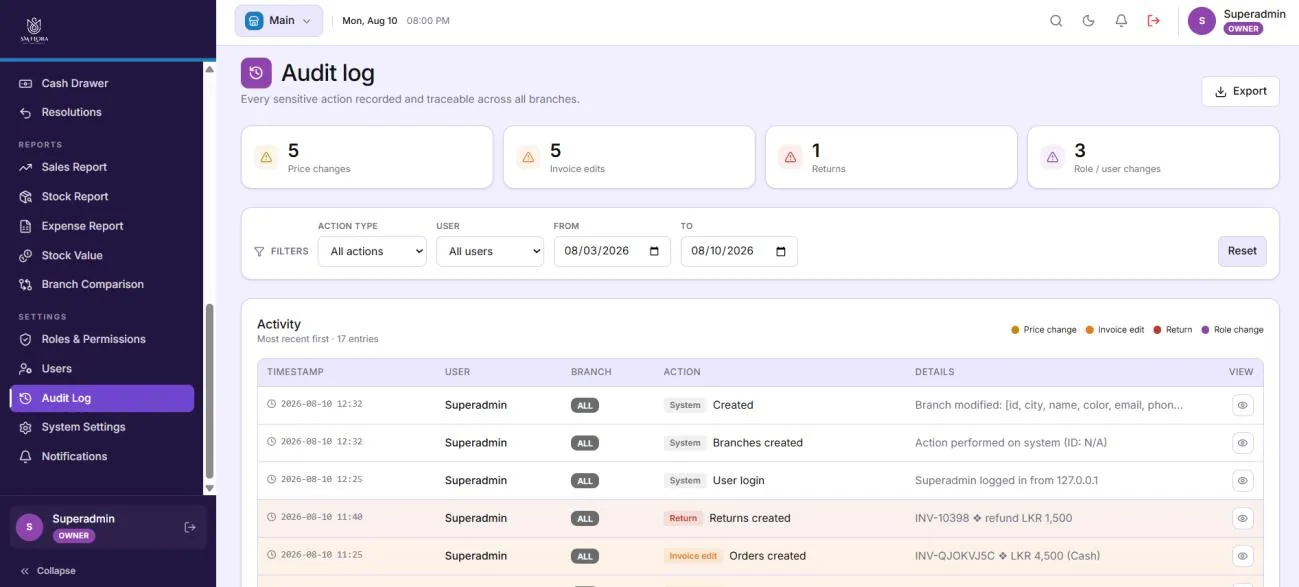1299x587 pixels.
Task: View details of Returns created entry
Action: tap(1242, 518)
